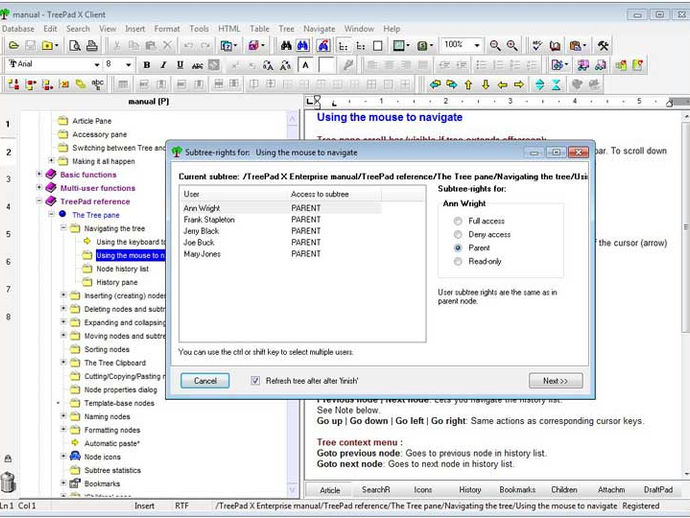Viewport: 690px width, 518px height.
Task: Click the white background color swatch
Action: (326, 65)
